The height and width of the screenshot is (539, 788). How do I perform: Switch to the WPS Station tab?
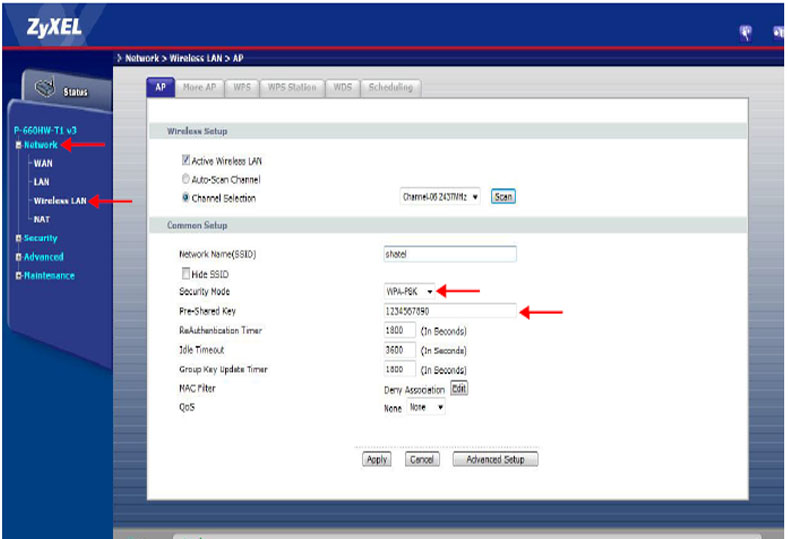pyautogui.click(x=292, y=88)
